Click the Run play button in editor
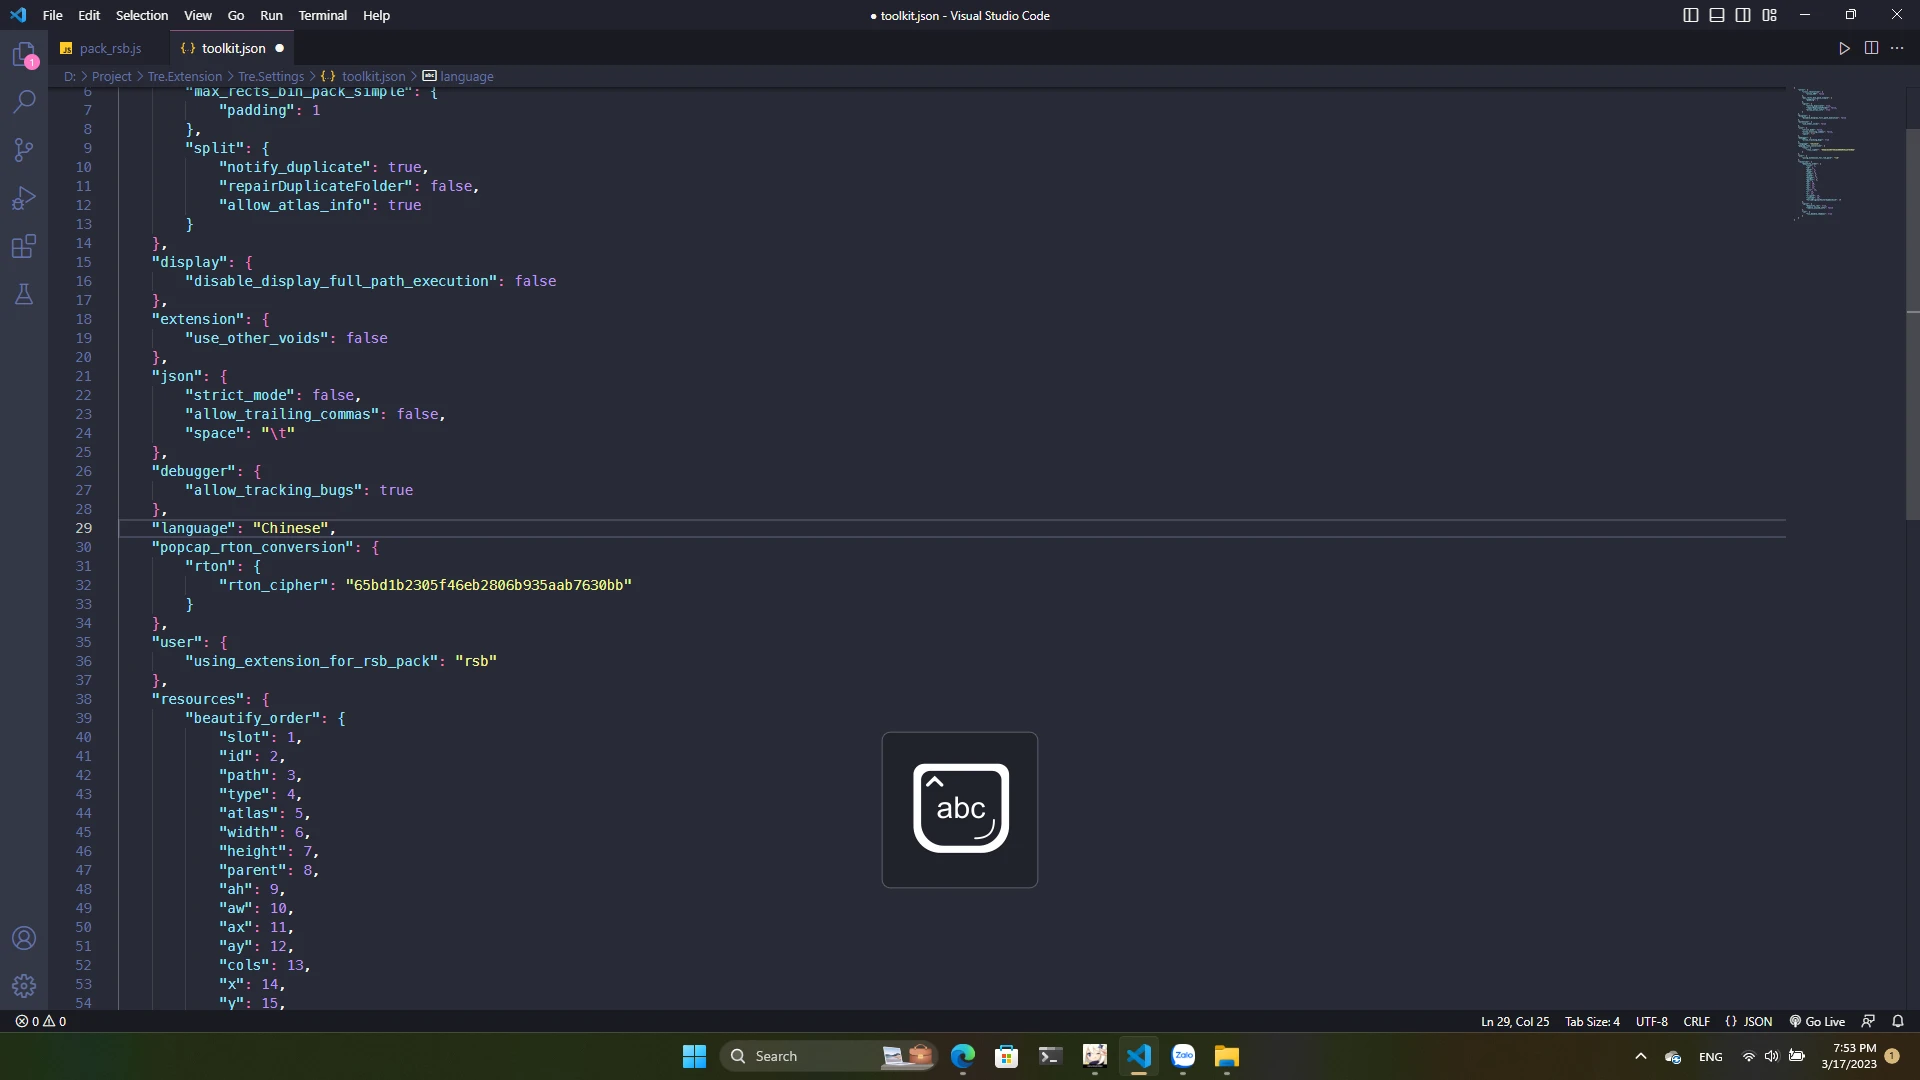 pos(1844,48)
